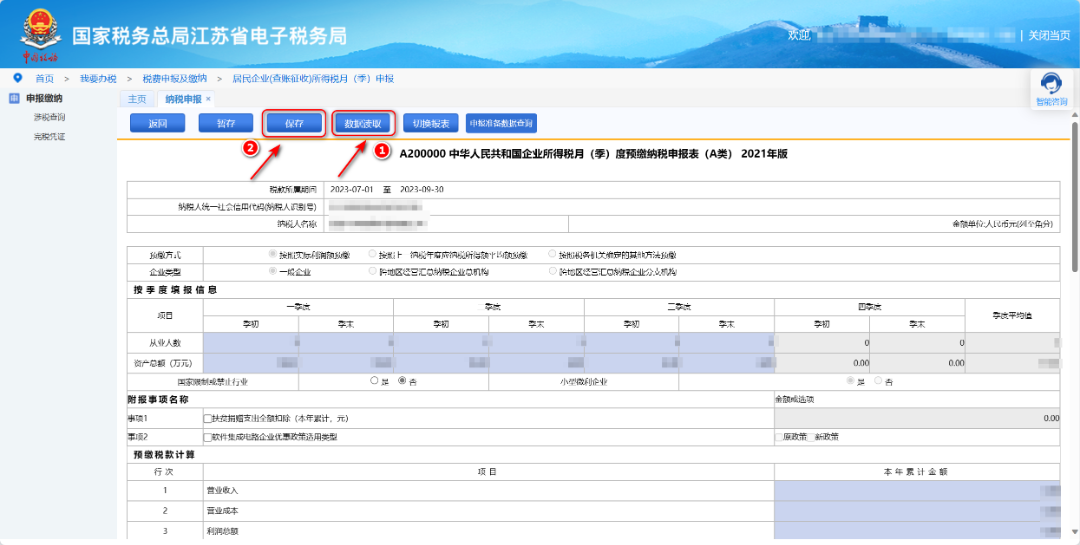
Task: Click the vertical page scrollbar
Action: point(1073,200)
